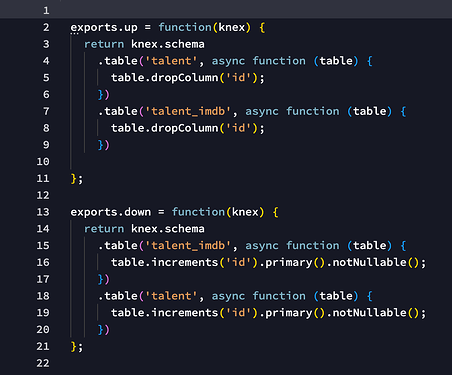
Task: Click 'table.dropColumn' on line 8
Action: [164, 128]
